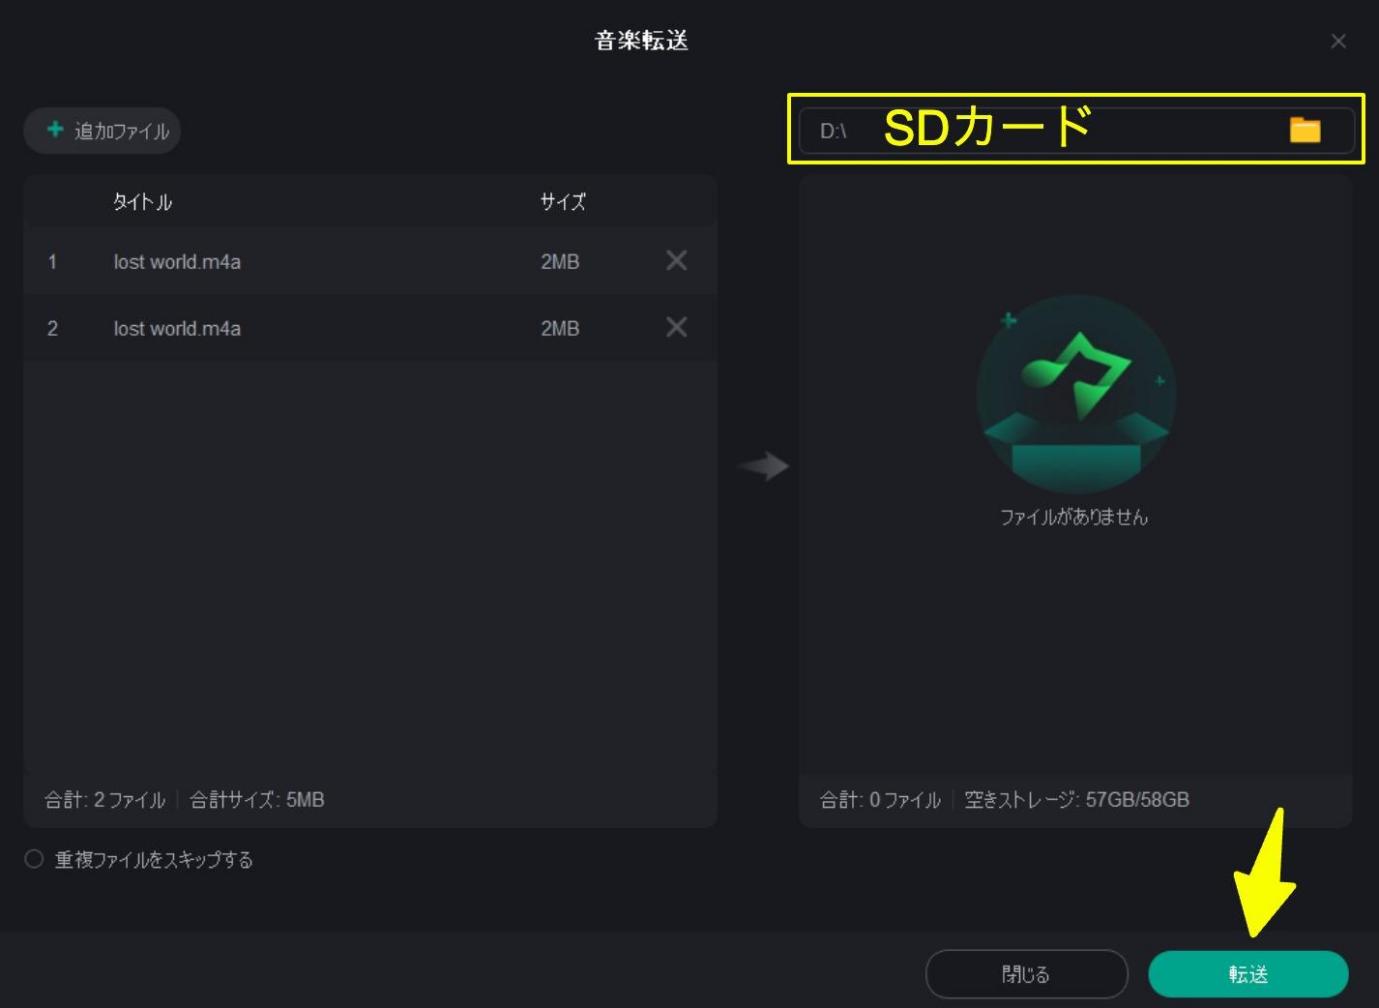Remove the second lost world.m4a row

676,328
